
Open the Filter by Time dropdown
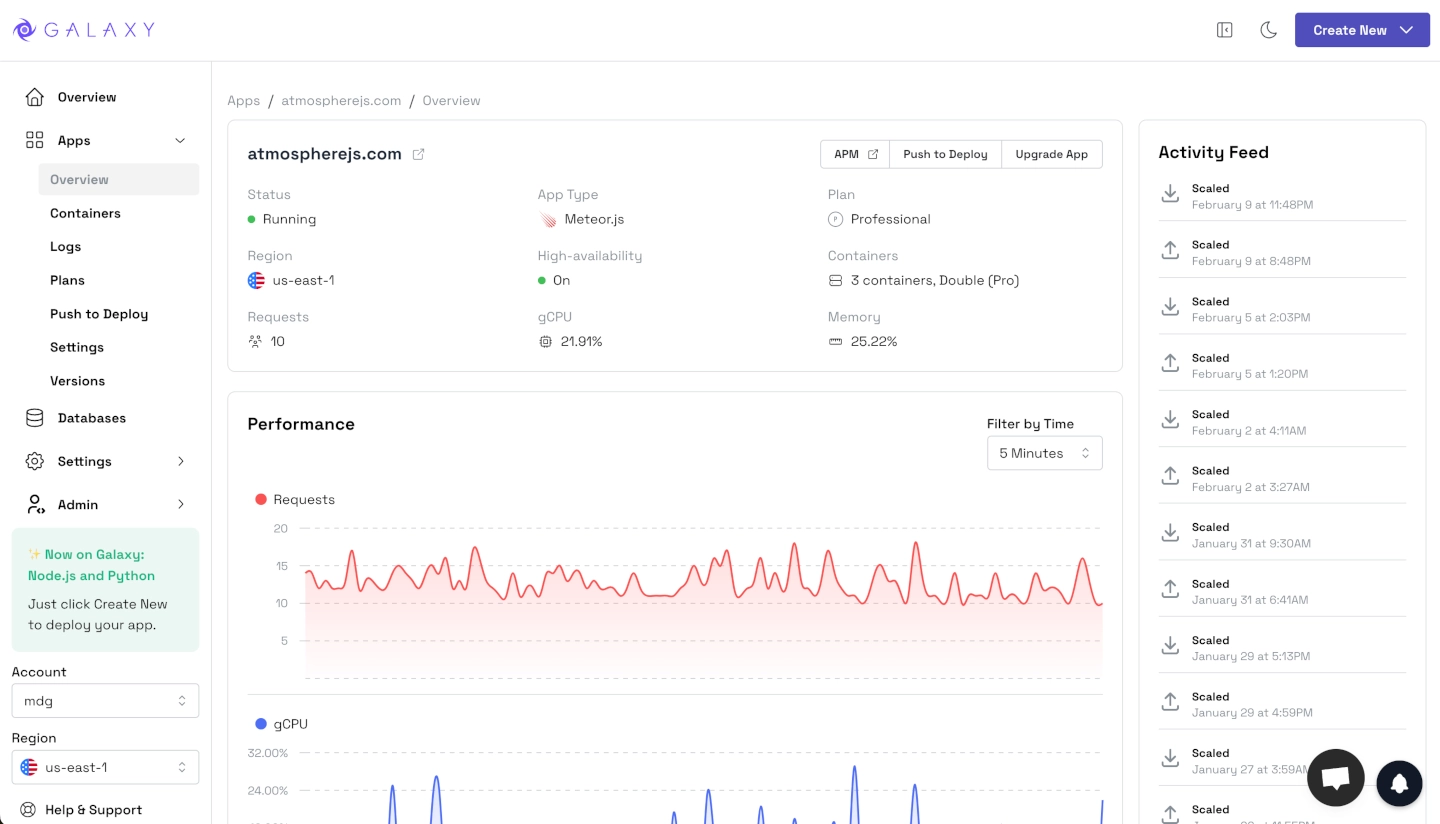(1044, 453)
